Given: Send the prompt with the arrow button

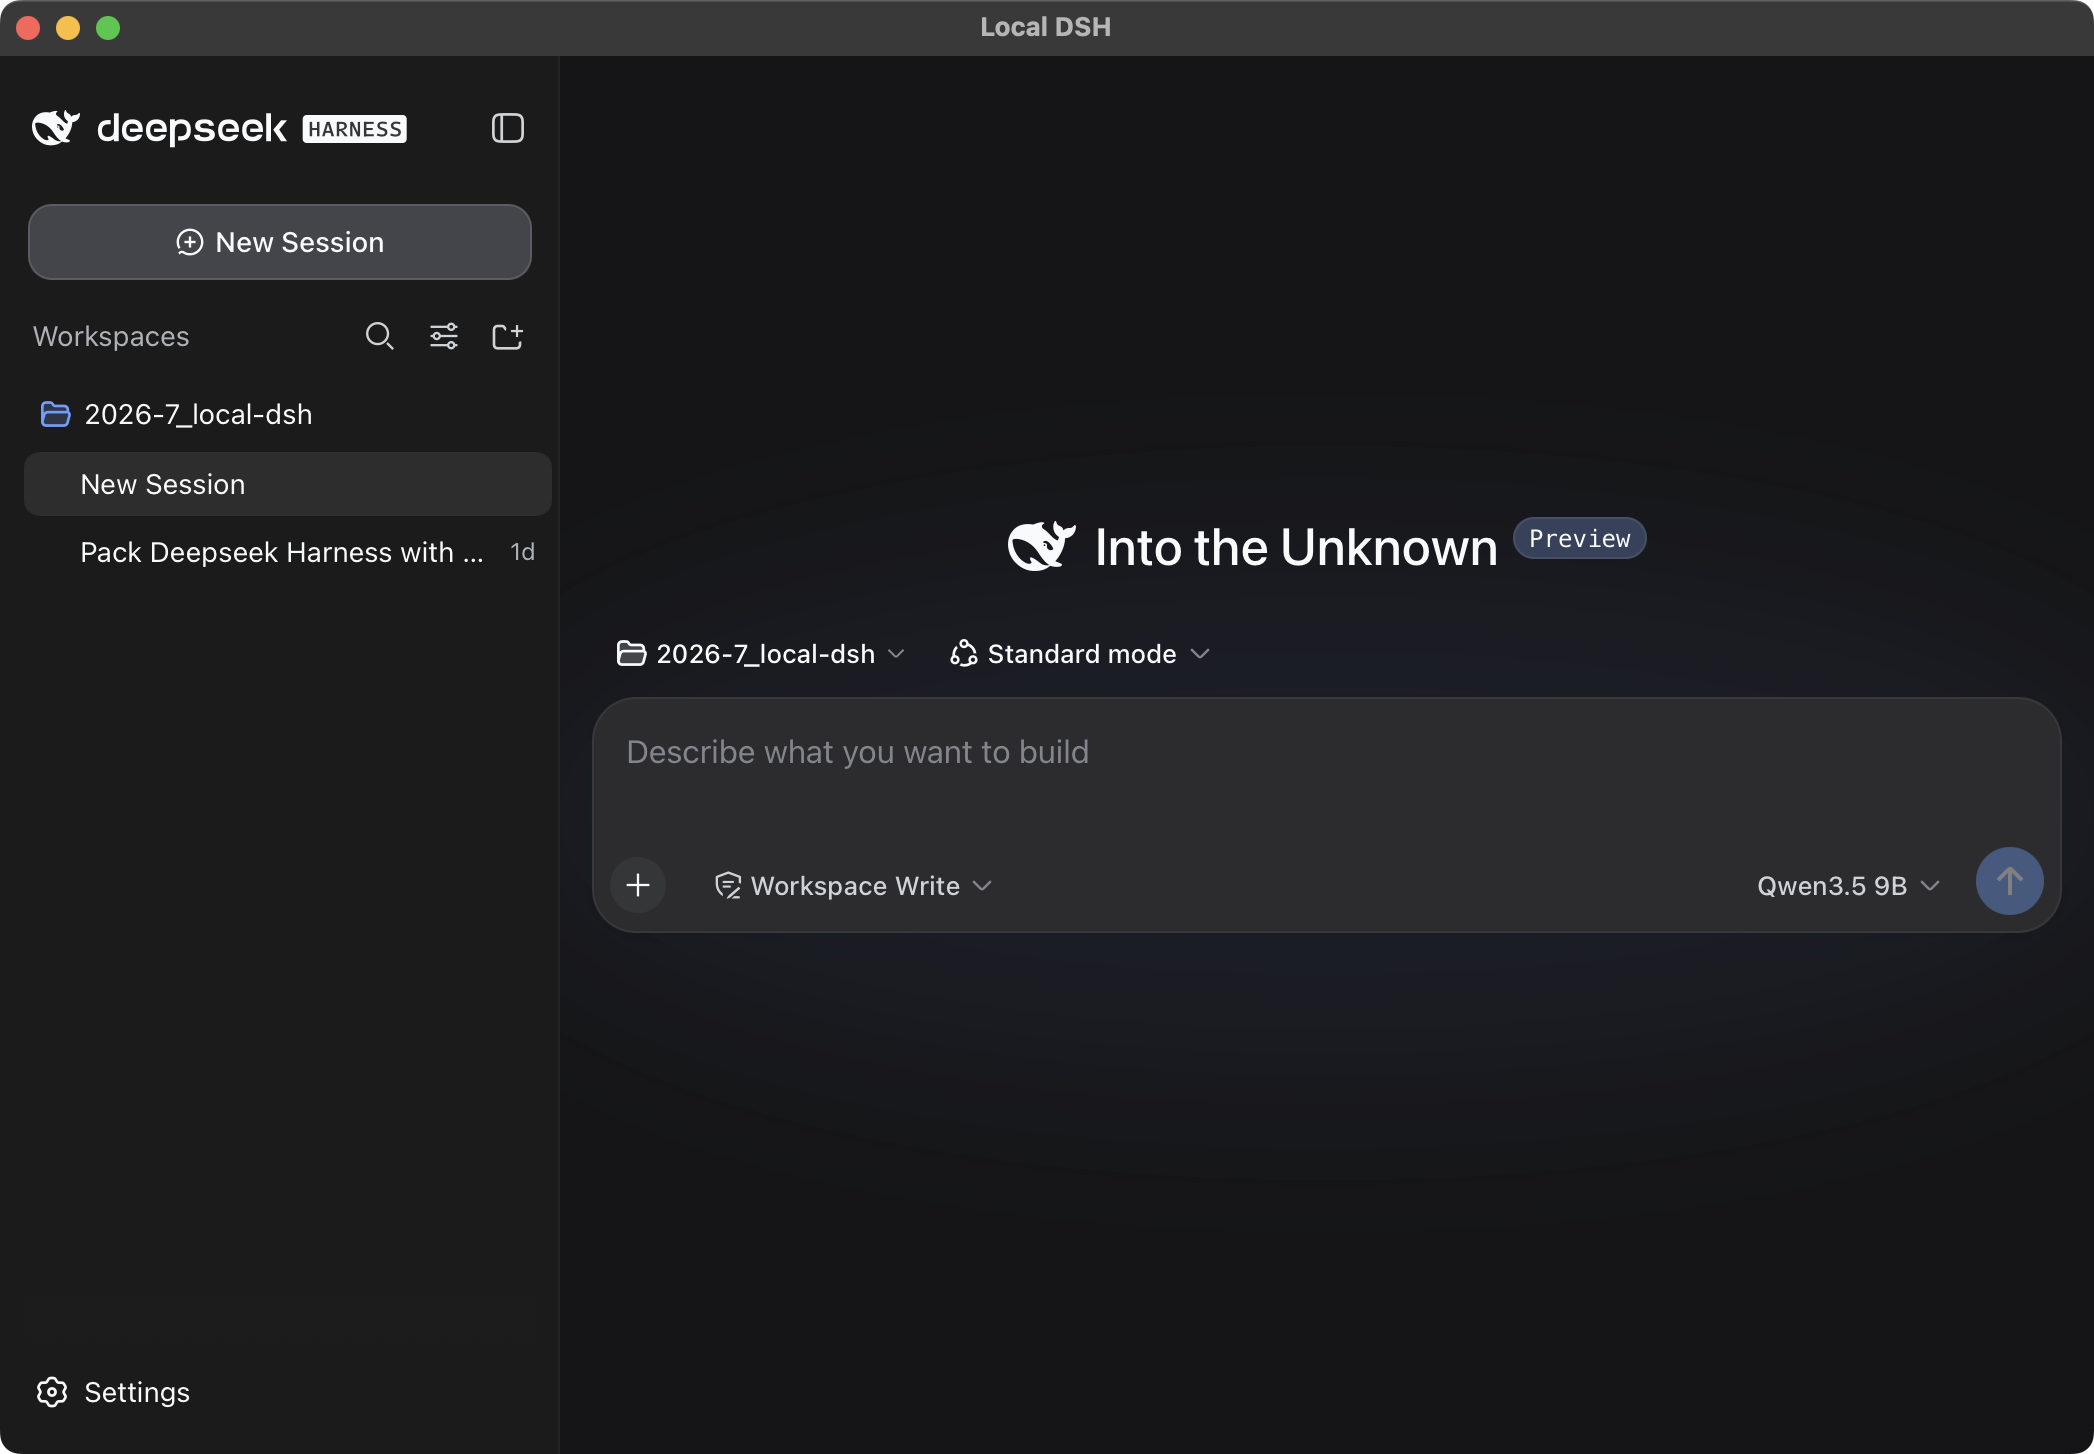Looking at the screenshot, I should 2009,881.
